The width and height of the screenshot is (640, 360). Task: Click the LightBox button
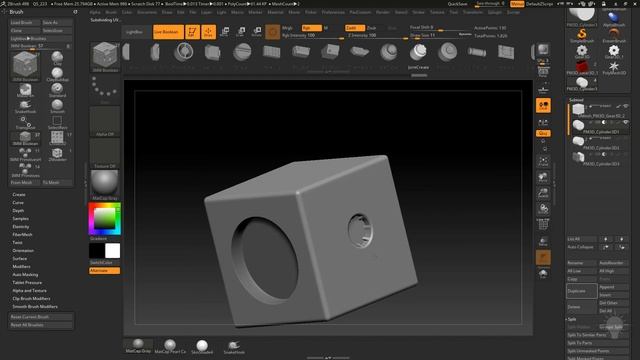tap(136, 32)
